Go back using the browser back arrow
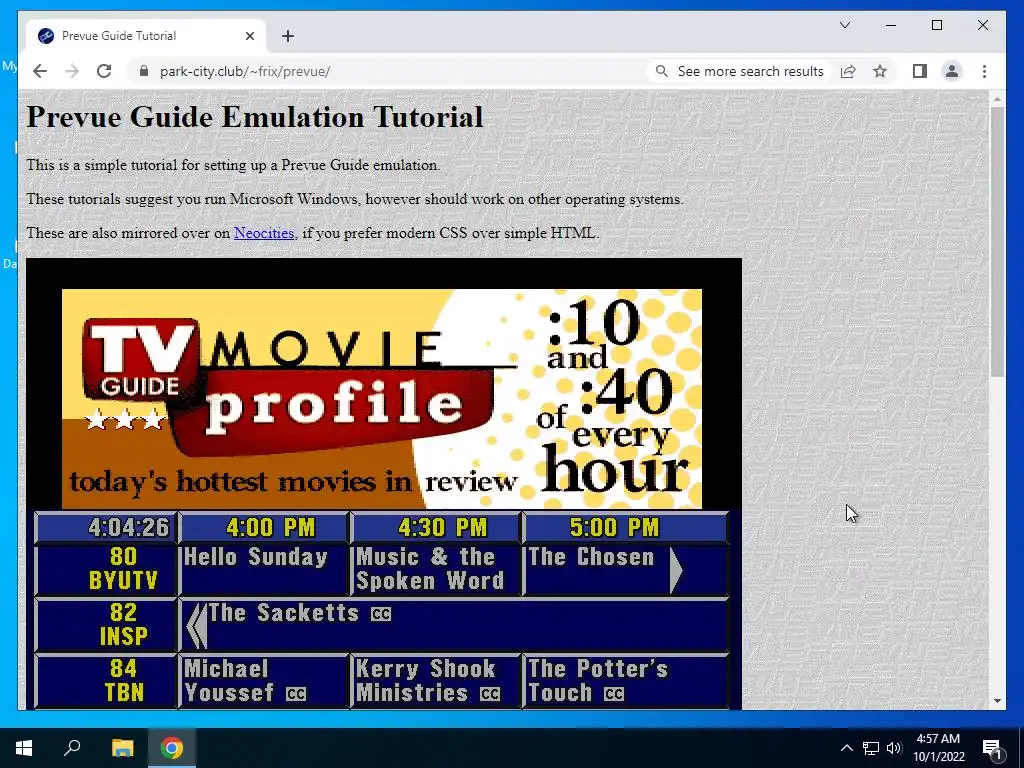The height and width of the screenshot is (768, 1024). (40, 71)
